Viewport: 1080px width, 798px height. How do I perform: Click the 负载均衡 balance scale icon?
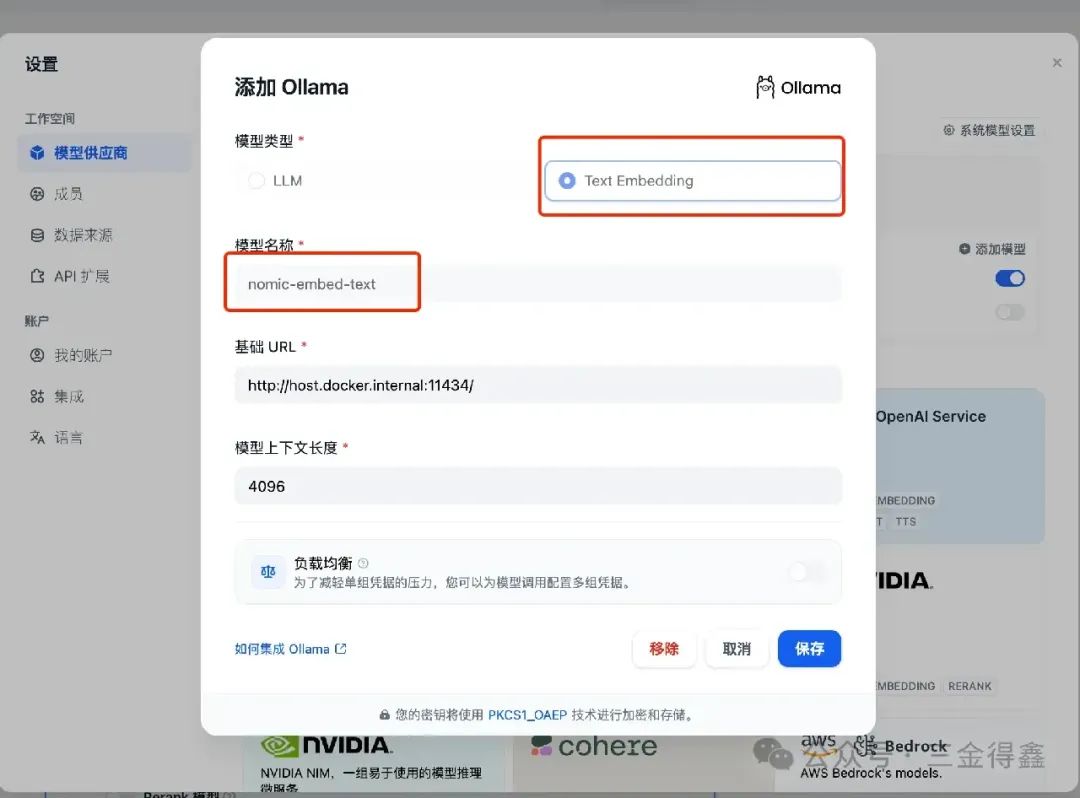[267, 573]
